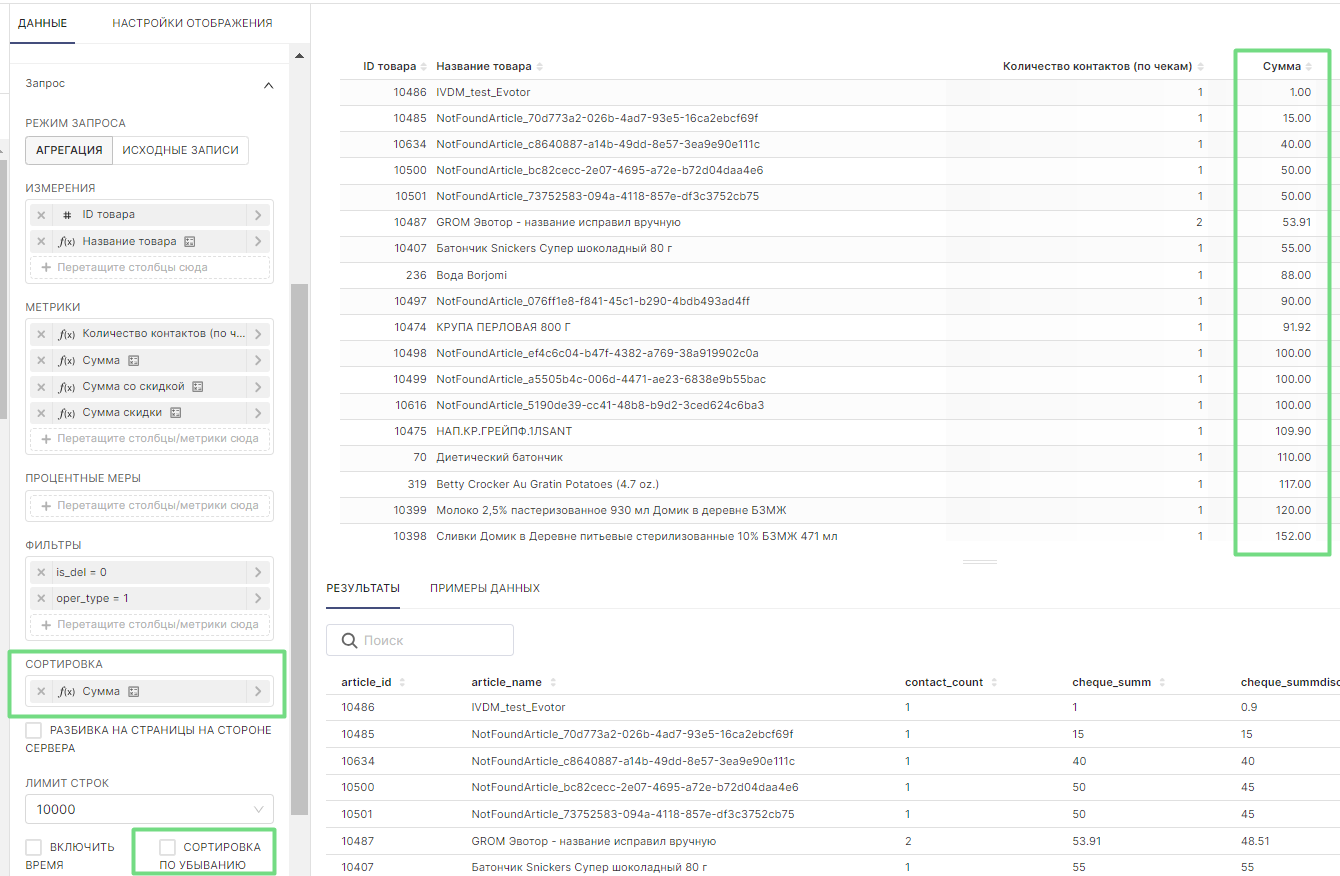Select 'Агрегация' query mode button
Screen dimensions: 1340x876
pos(69,151)
